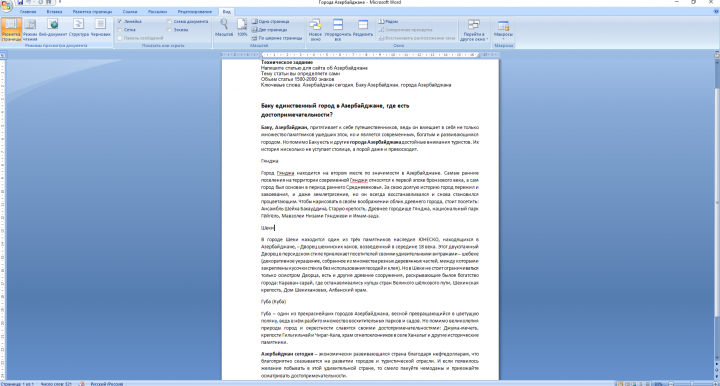Screen dimensions: 720x386
Task: Click Упорядочить все windows button
Action: (x=338, y=30)
